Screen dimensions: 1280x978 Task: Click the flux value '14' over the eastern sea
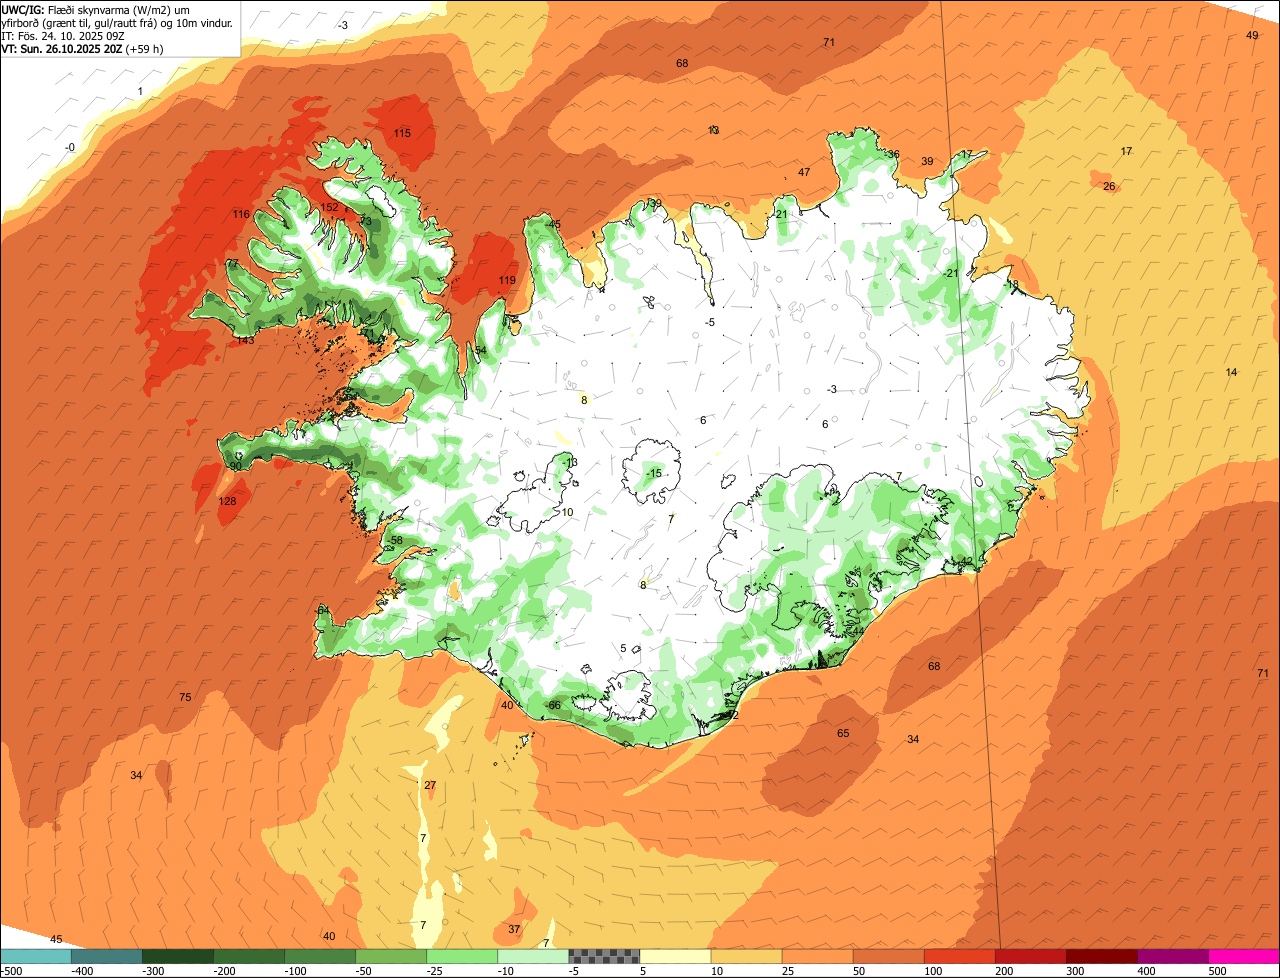click(1232, 372)
